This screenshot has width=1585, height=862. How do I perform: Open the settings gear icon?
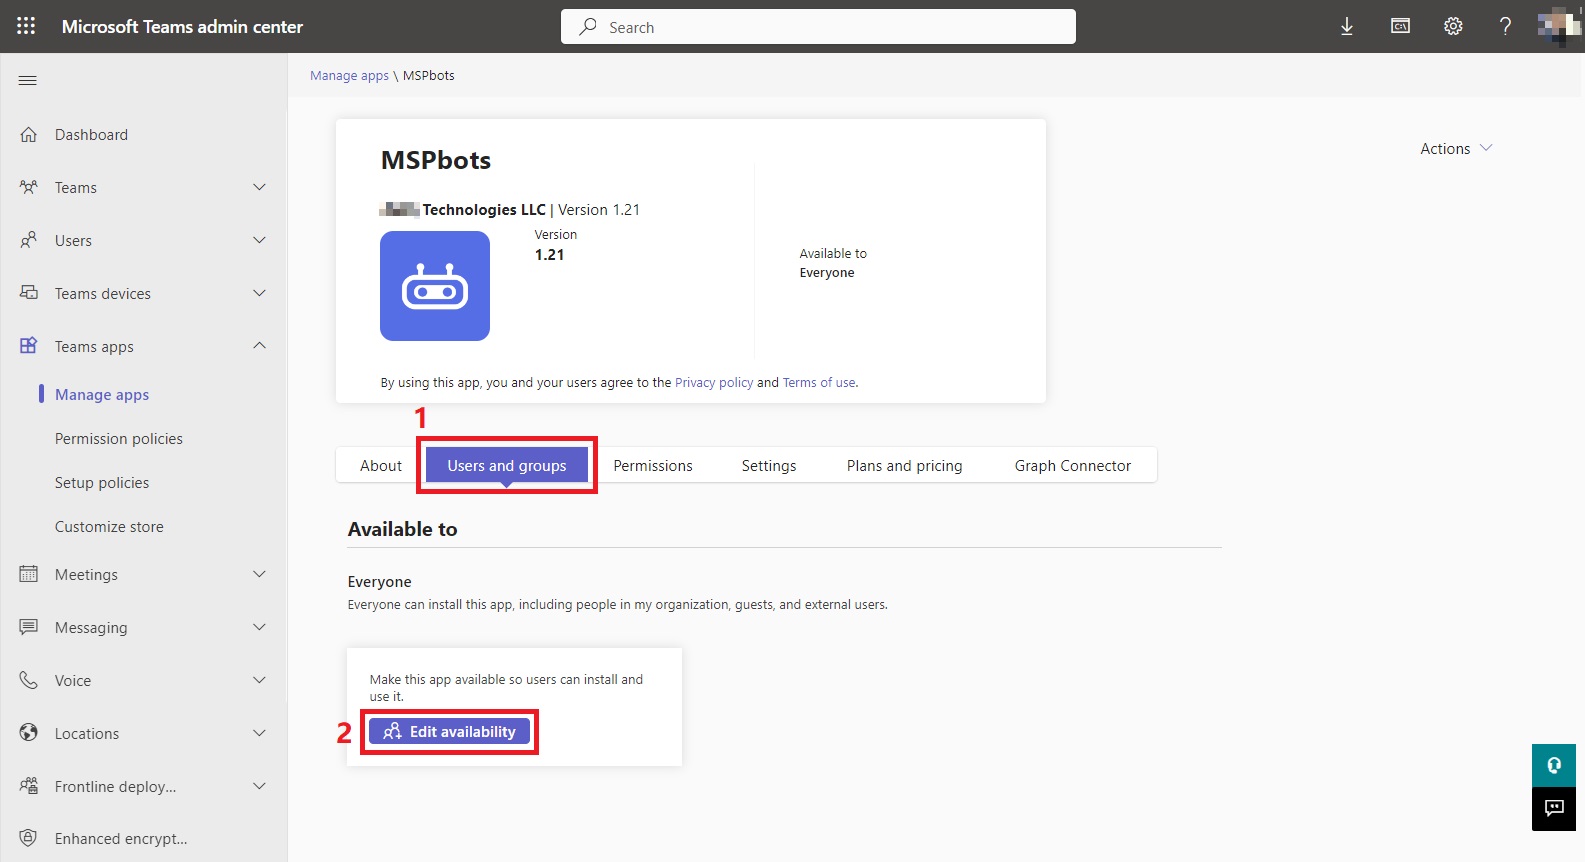pyautogui.click(x=1453, y=27)
